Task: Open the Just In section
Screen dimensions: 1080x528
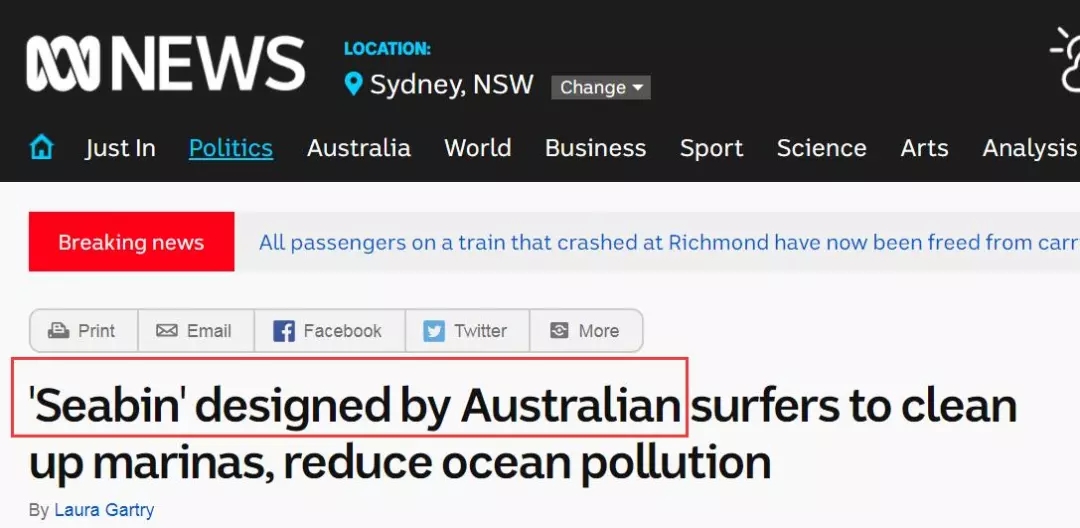Action: [120, 148]
